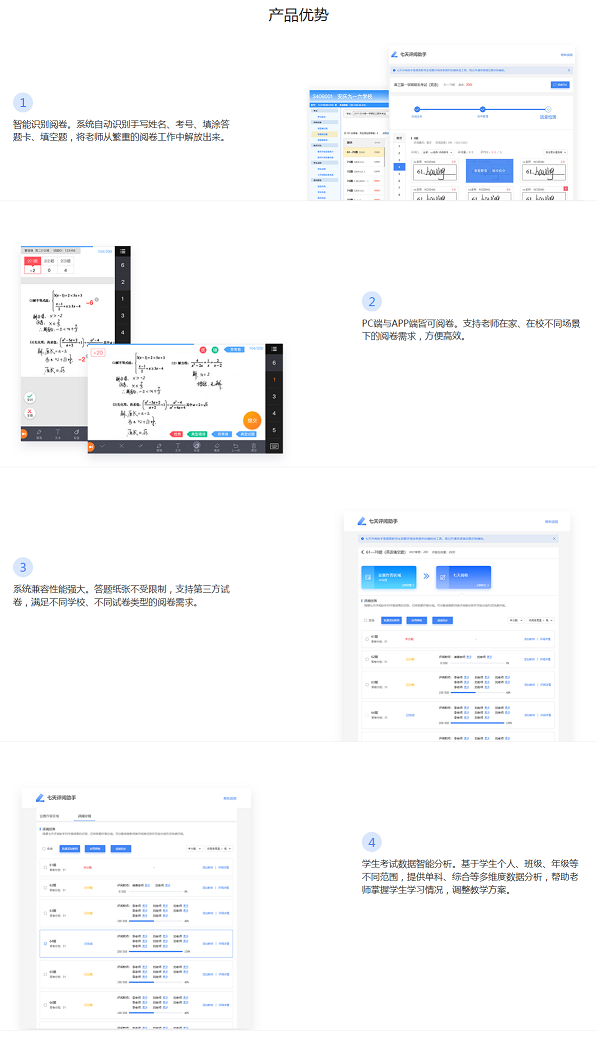Select the text T tool on back tablet toolbar
The width and height of the screenshot is (597, 1046).
(58, 434)
